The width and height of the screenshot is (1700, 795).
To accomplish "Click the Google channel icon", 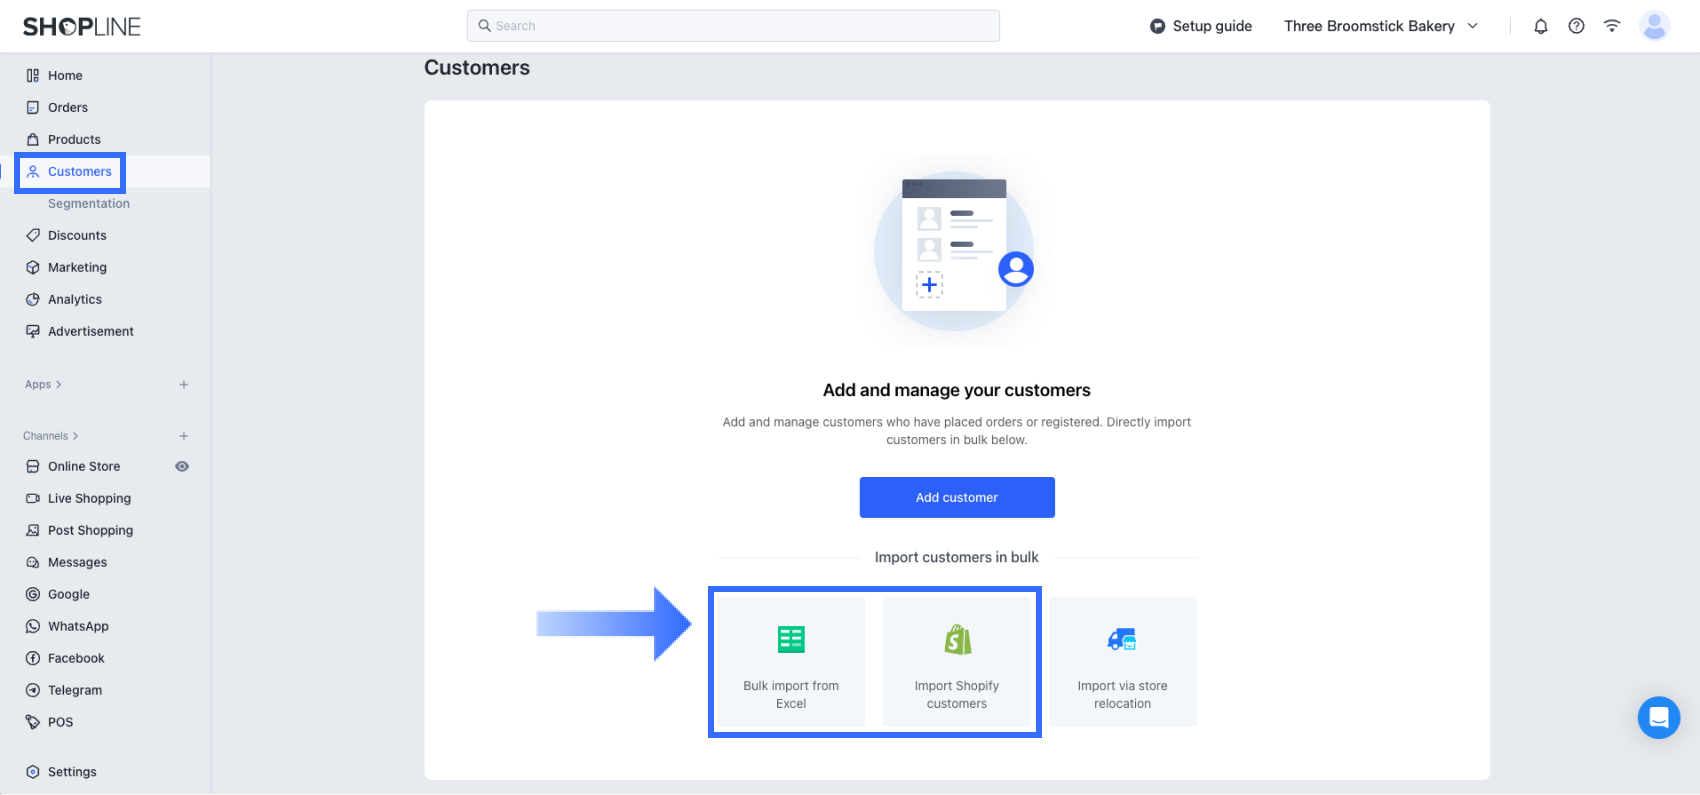I will 33,594.
